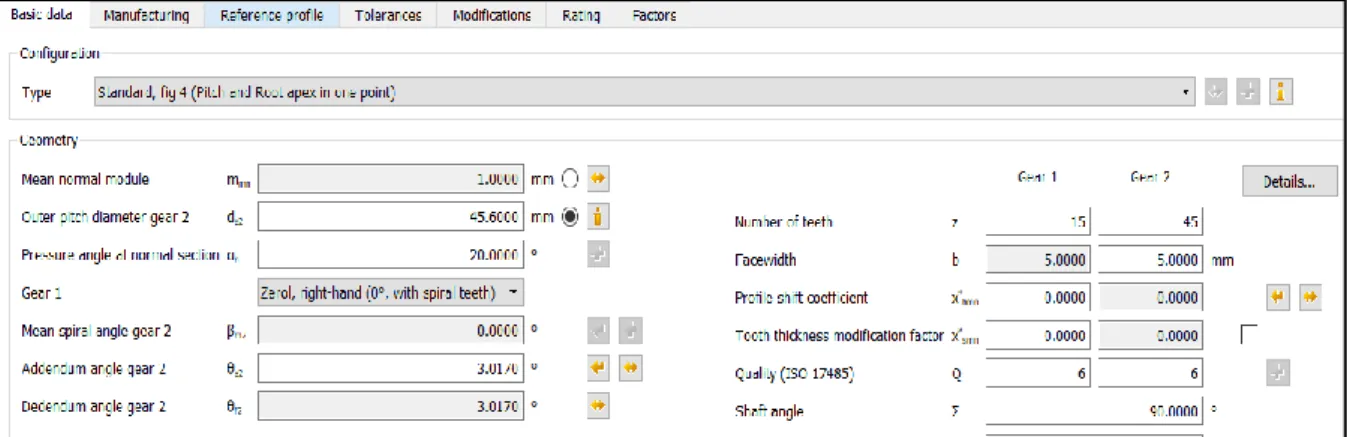Edit Quality value for Gear 2
This screenshot has height=437, width=1347.
pos(1151,373)
